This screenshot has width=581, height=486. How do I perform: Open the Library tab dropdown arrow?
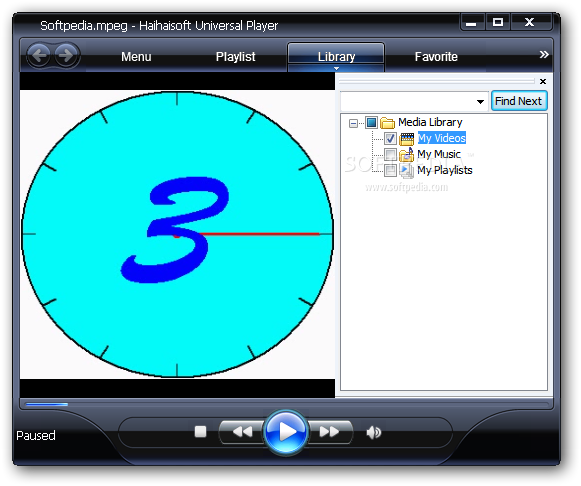tap(336, 69)
